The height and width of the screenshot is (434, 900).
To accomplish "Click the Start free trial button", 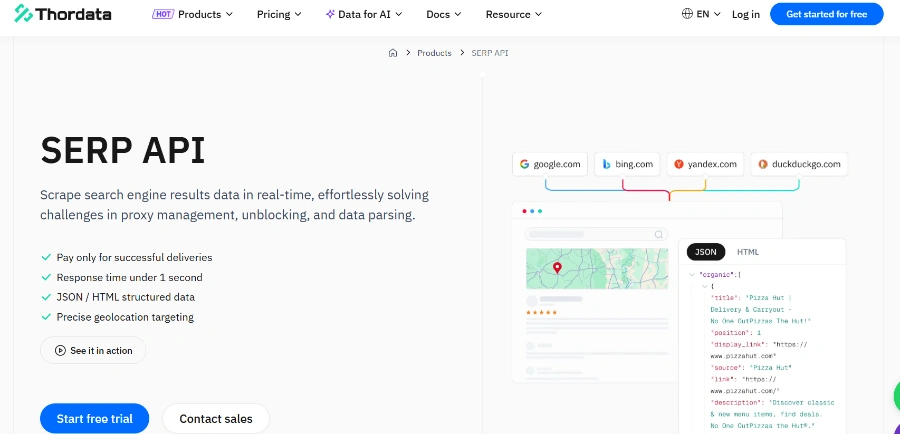I will 94,418.
